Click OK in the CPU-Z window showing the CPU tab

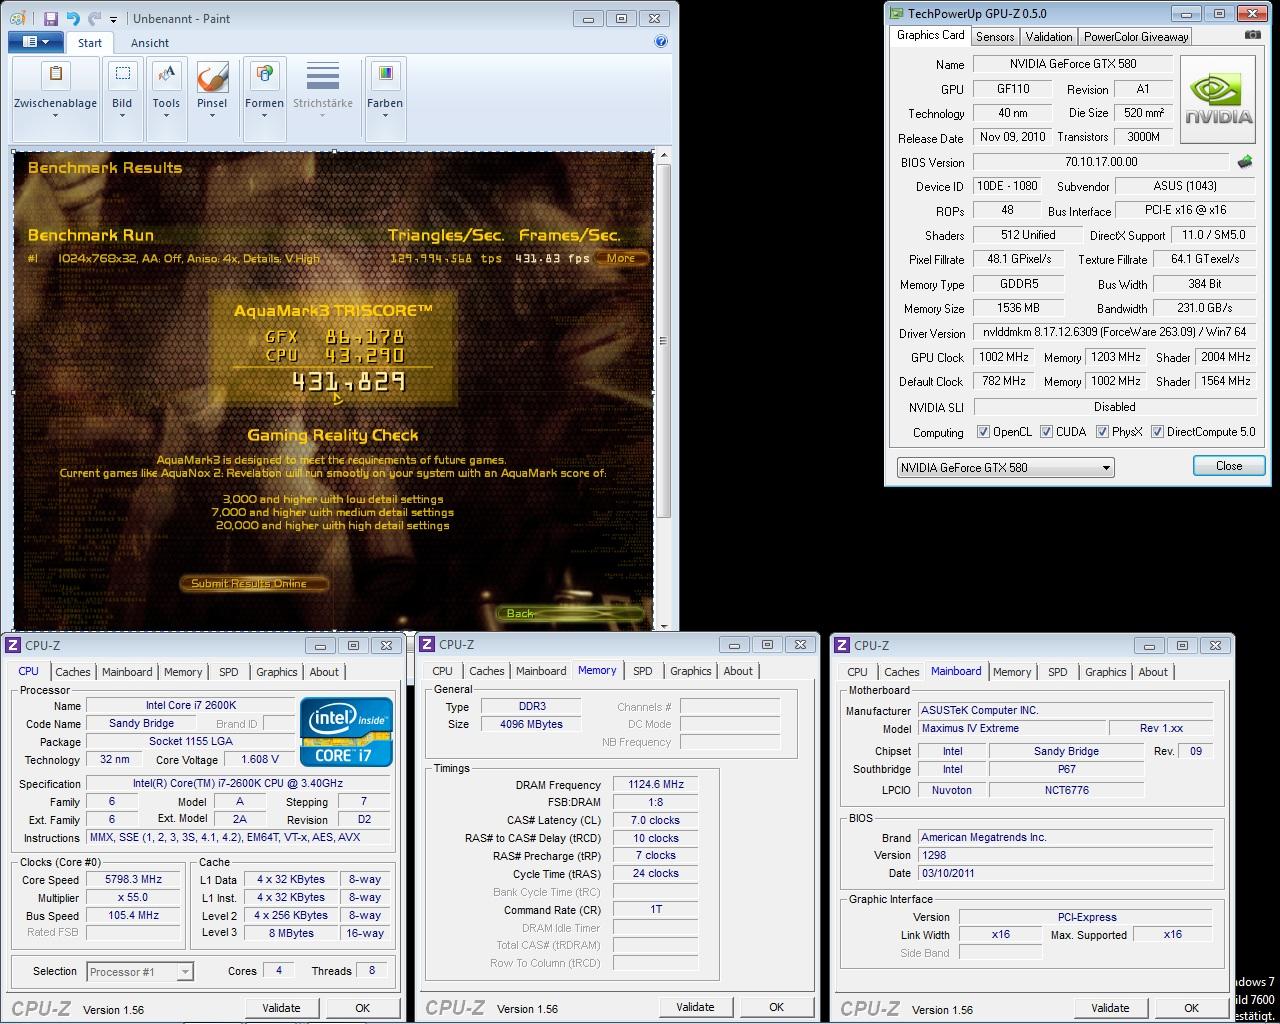tap(362, 1008)
